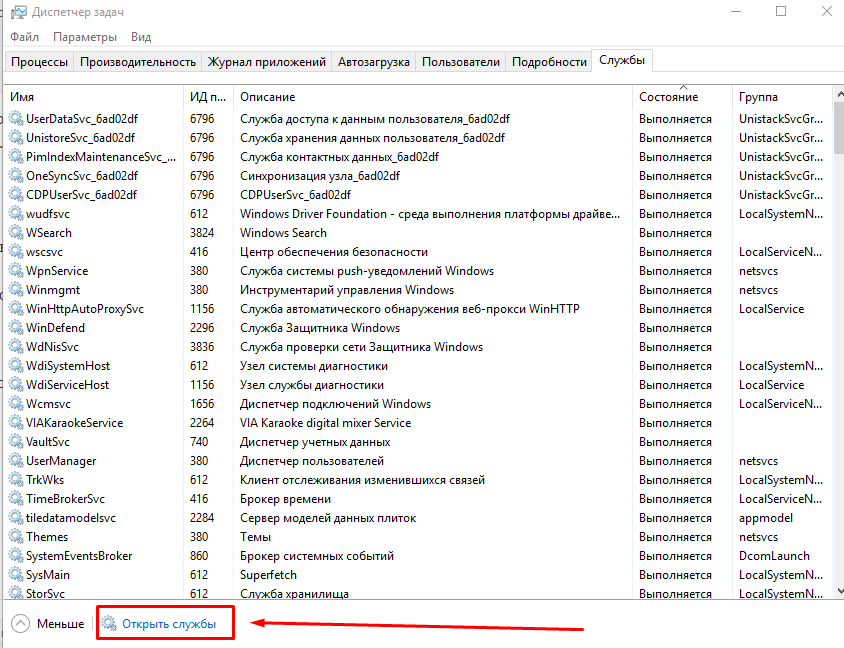This screenshot has width=844, height=648.
Task: Switch to the Автозагрузка tab
Action: click(x=374, y=62)
